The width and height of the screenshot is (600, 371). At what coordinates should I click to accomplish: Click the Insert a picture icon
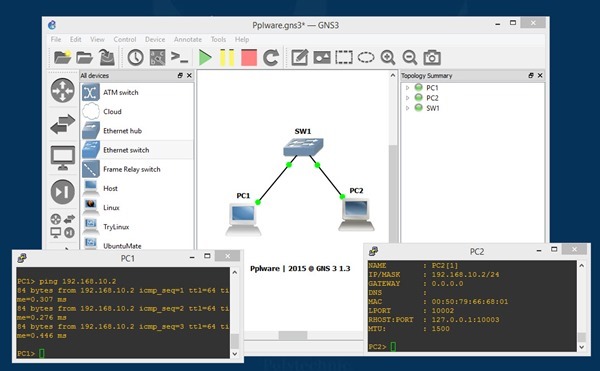coord(322,58)
